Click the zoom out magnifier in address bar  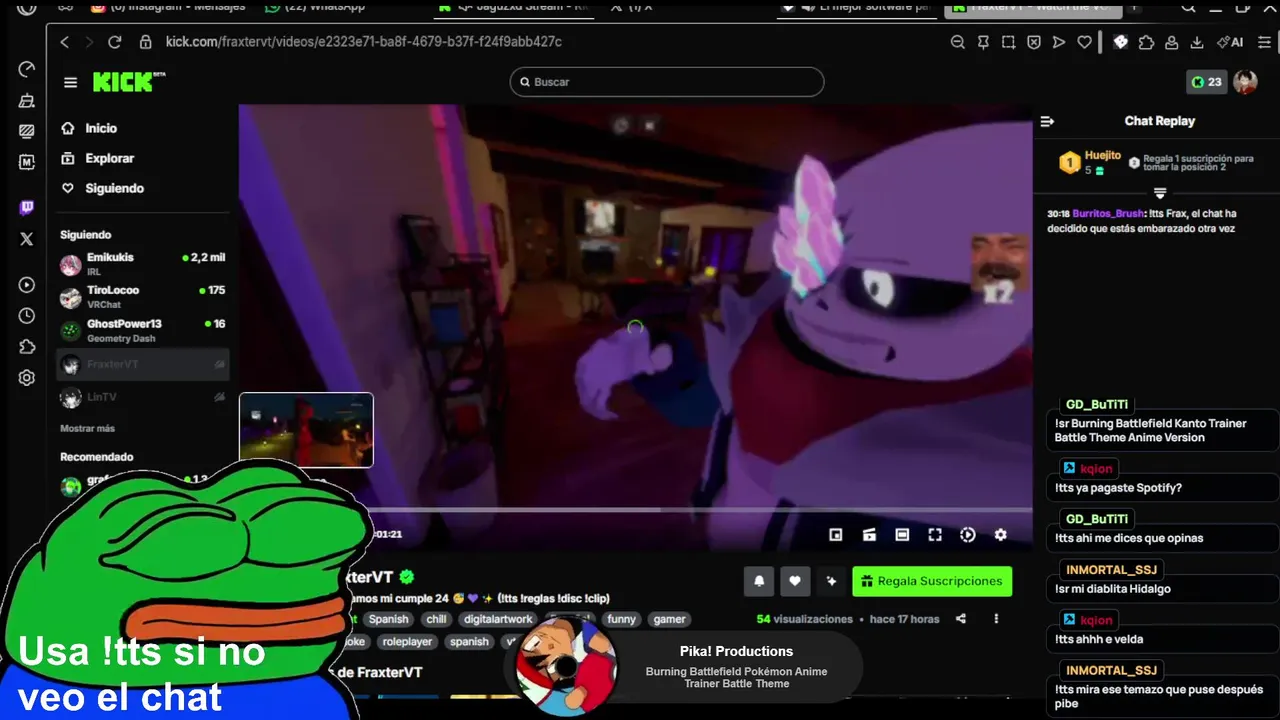(x=957, y=42)
